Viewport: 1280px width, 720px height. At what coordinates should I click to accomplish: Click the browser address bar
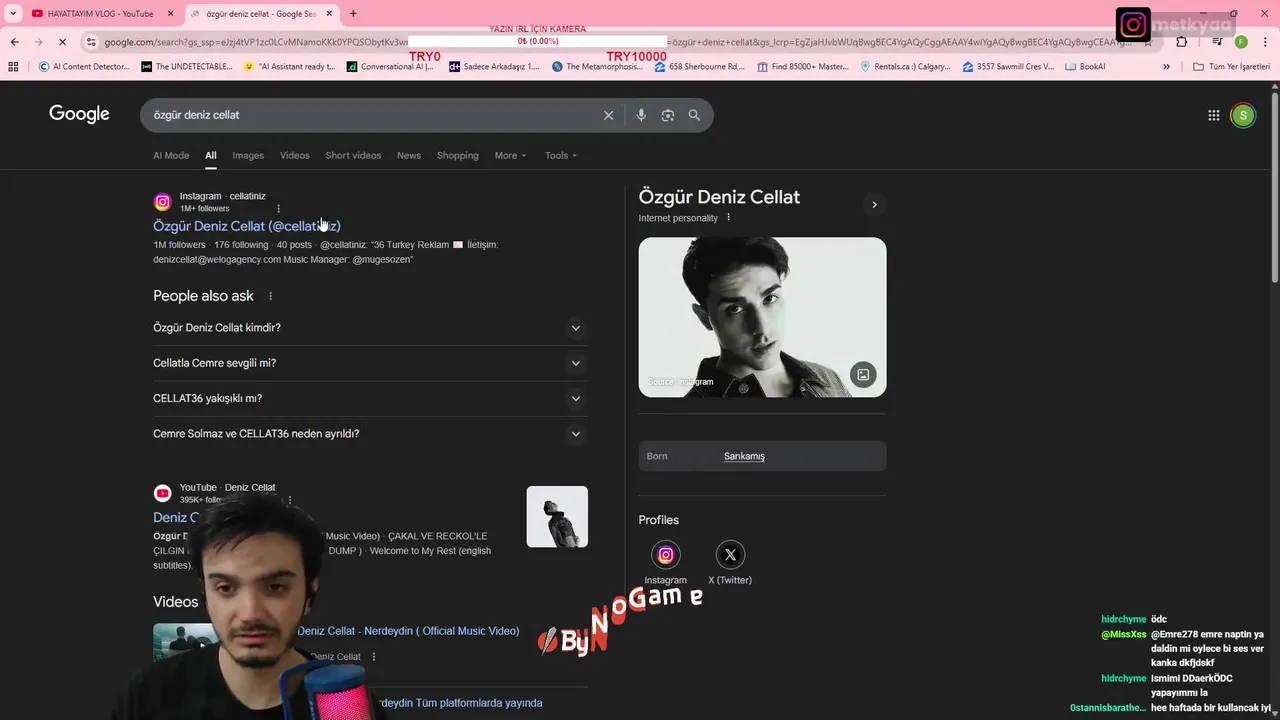pos(620,42)
